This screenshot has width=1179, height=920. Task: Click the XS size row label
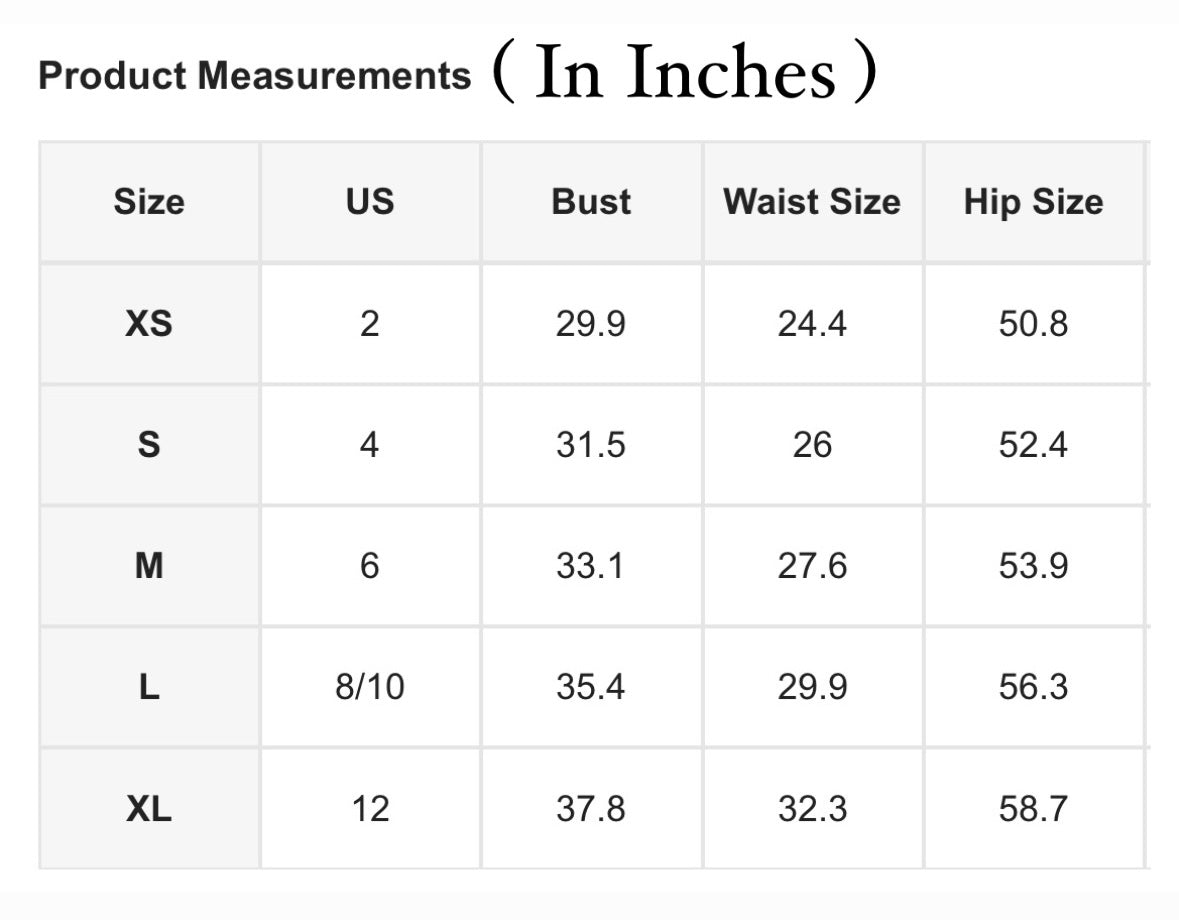[149, 324]
